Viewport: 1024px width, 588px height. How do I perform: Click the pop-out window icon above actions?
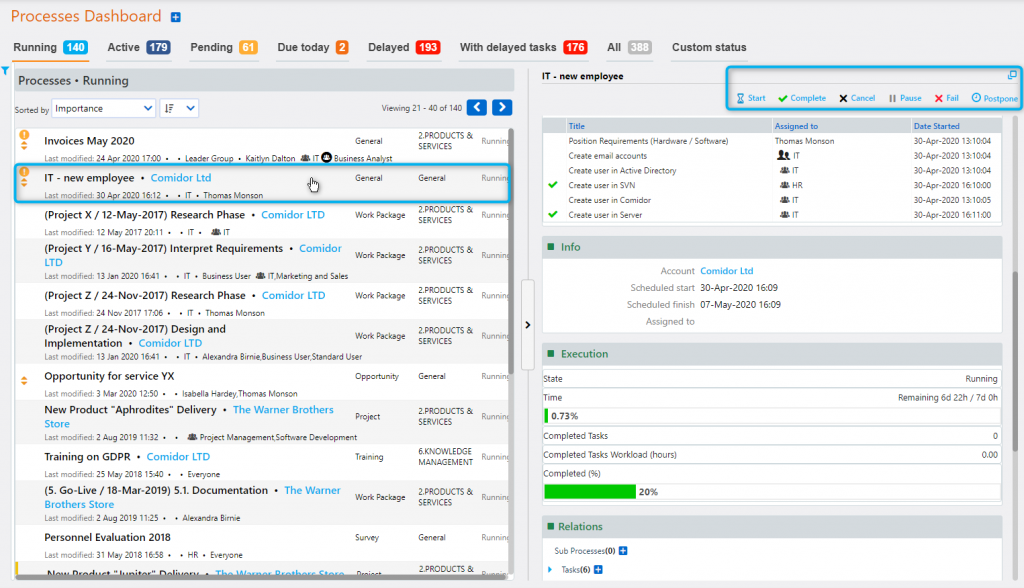tap(1011, 74)
